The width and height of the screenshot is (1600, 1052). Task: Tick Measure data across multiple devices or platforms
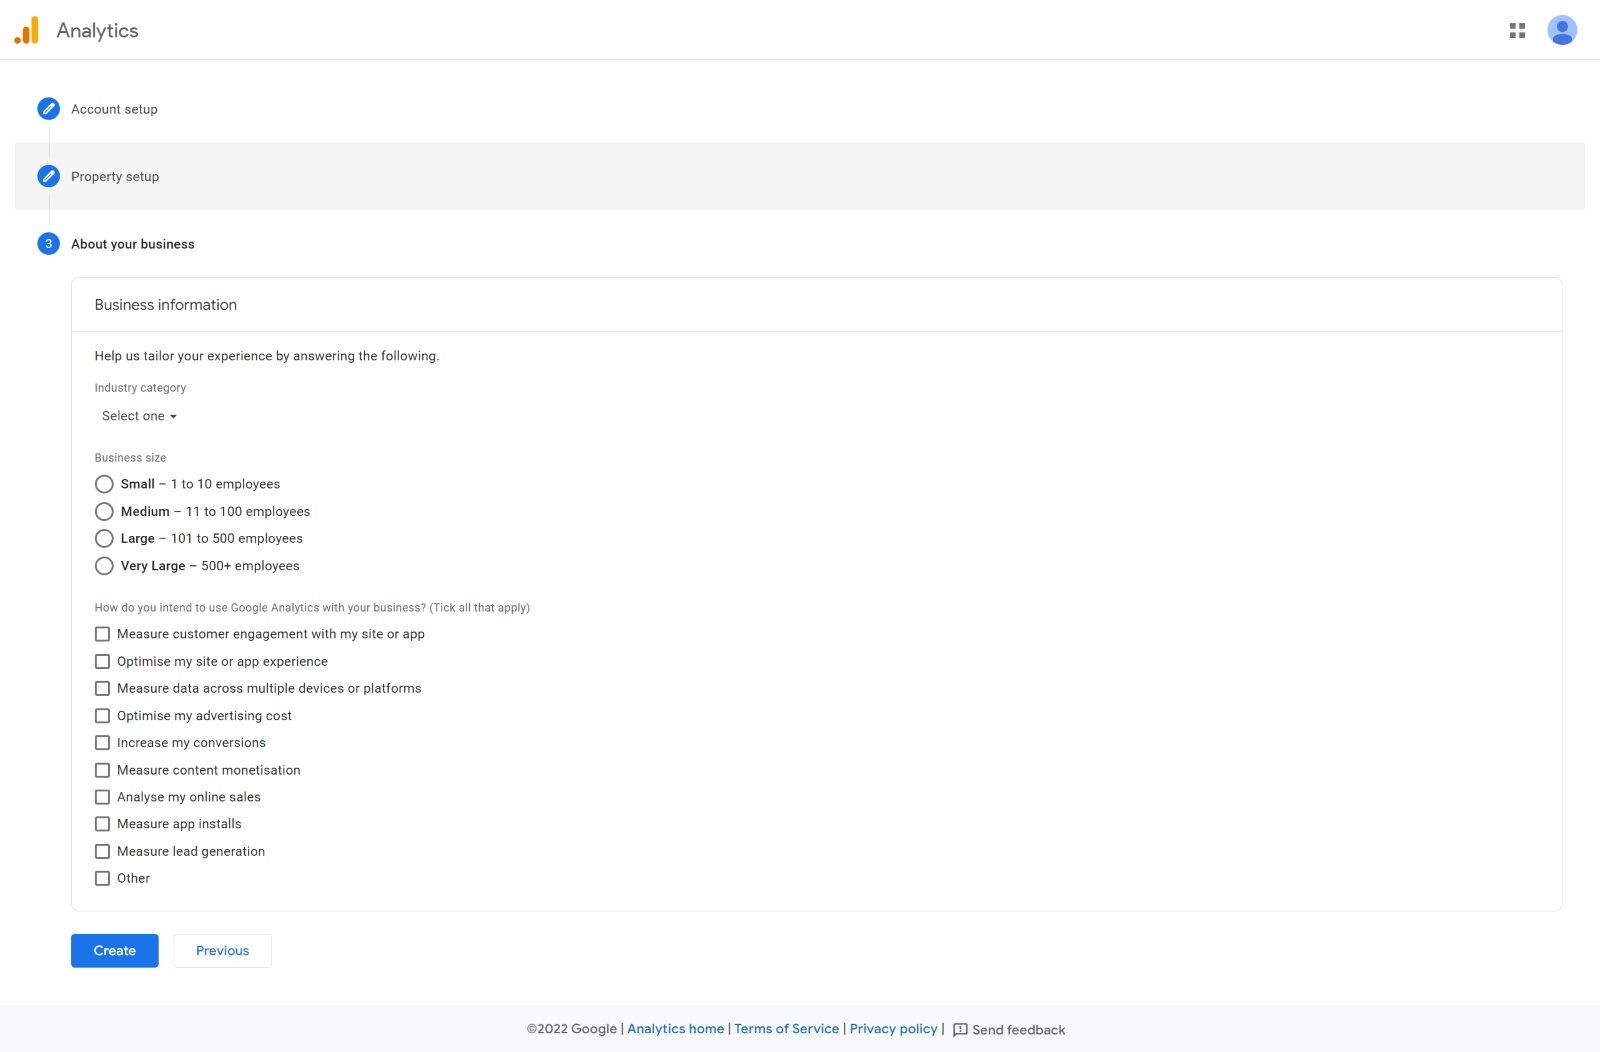102,688
